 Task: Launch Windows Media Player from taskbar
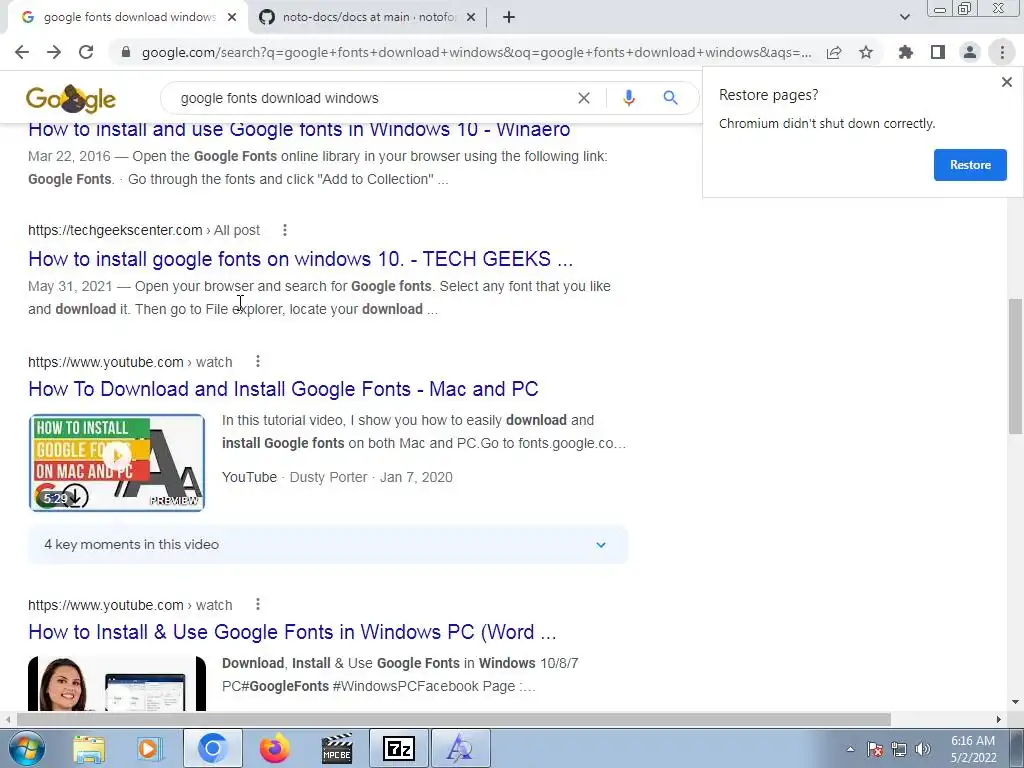click(x=149, y=748)
